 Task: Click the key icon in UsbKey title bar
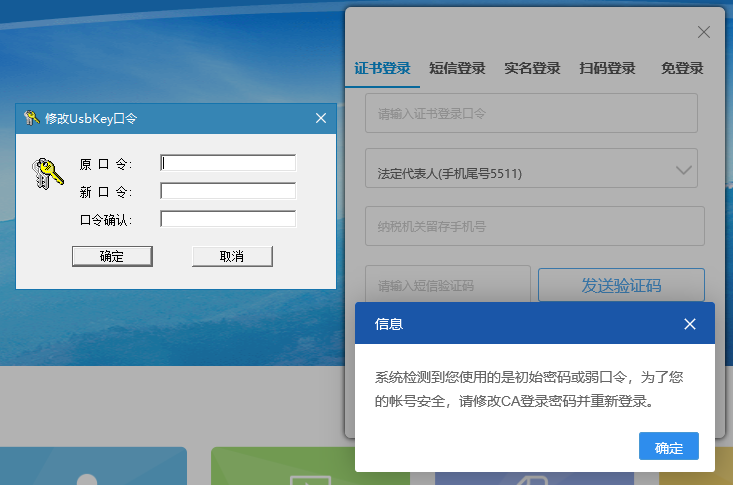(x=31, y=118)
